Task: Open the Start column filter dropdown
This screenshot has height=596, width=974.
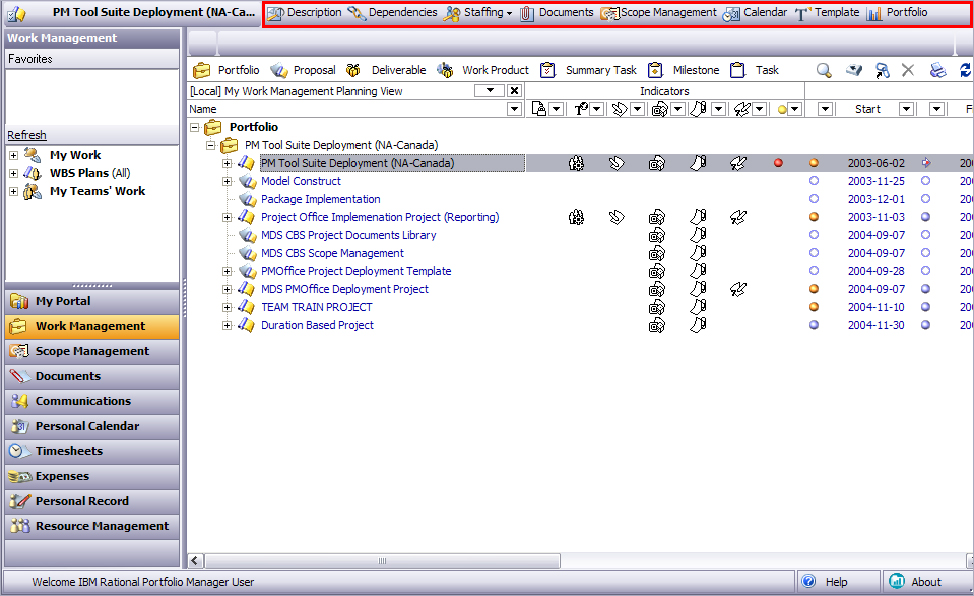Action: 906,109
